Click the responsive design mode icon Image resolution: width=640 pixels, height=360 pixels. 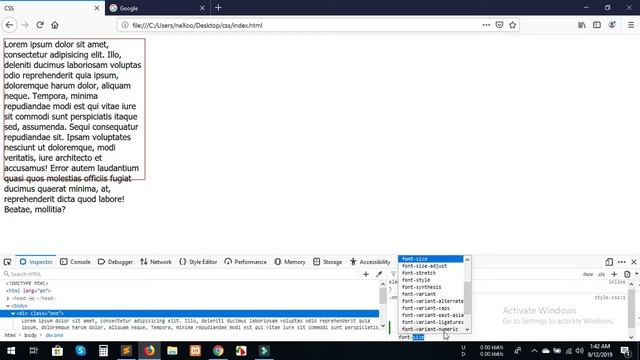coord(609,262)
